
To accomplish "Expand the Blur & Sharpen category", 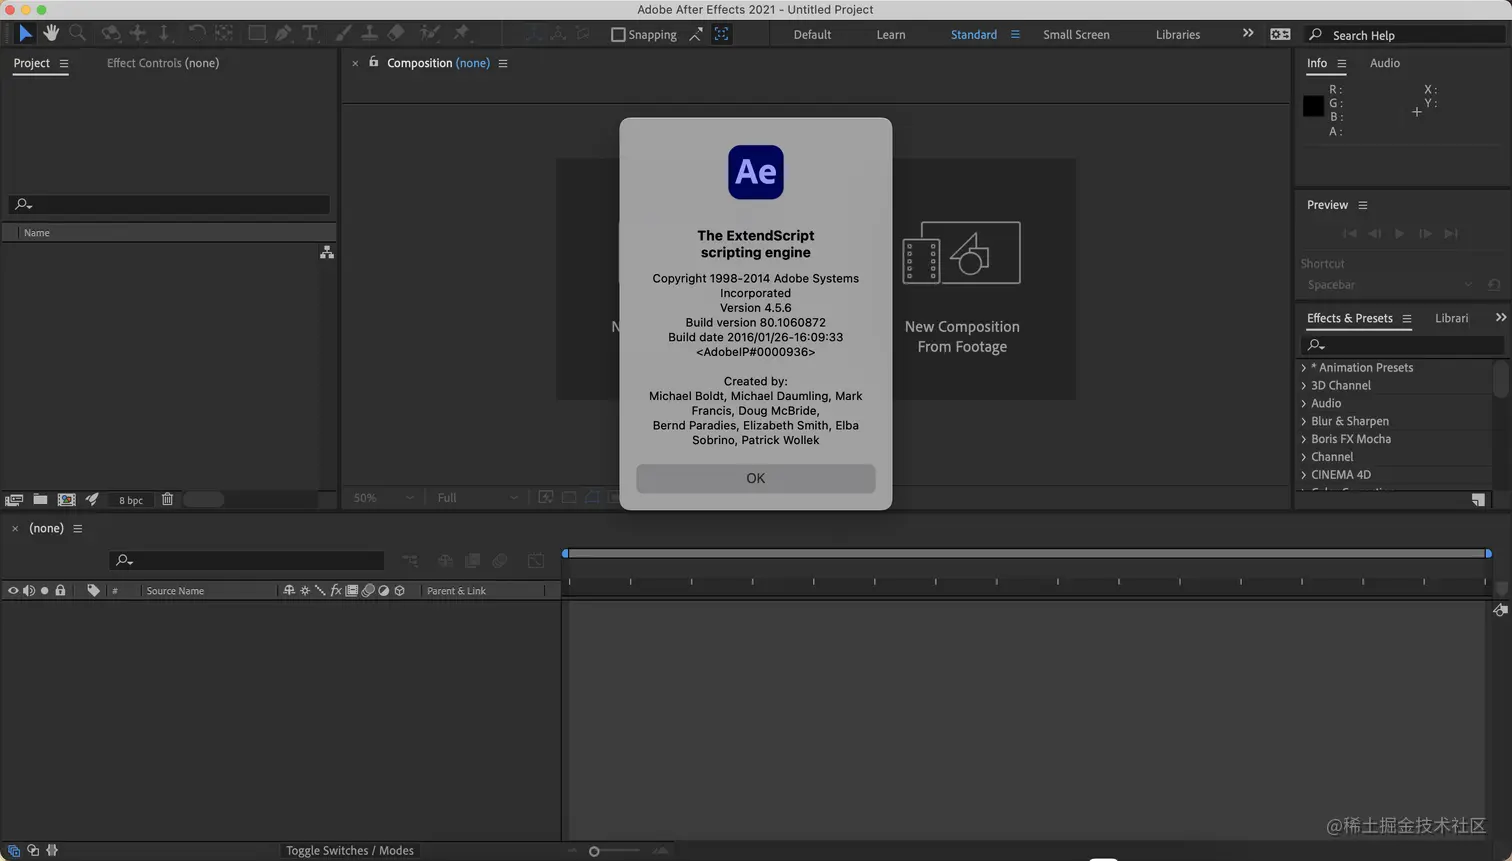I will (1304, 422).
